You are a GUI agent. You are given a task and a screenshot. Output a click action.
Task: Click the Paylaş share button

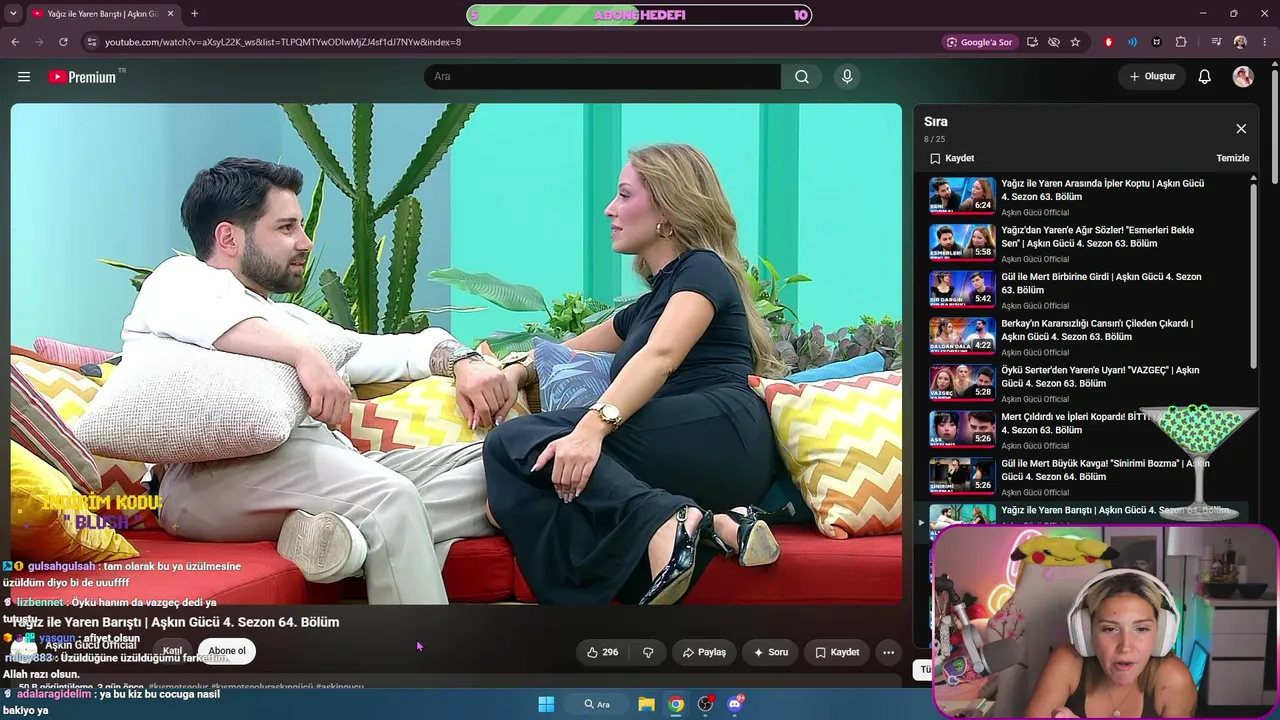click(x=704, y=652)
